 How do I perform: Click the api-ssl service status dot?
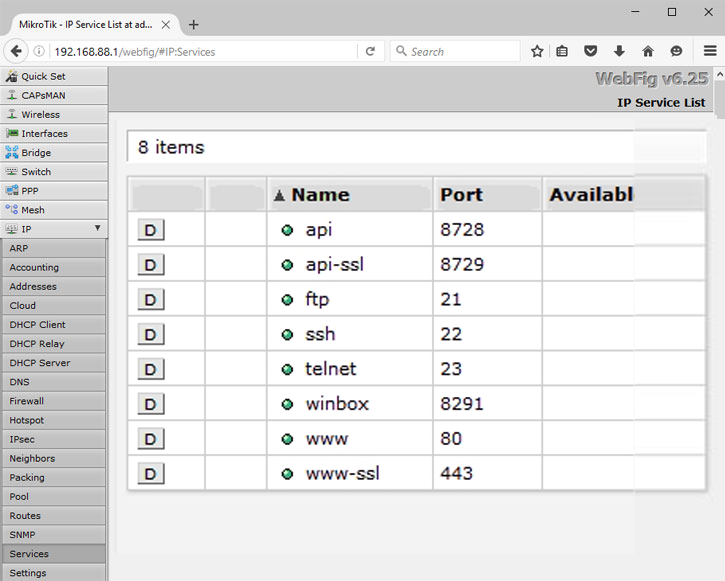click(x=287, y=265)
